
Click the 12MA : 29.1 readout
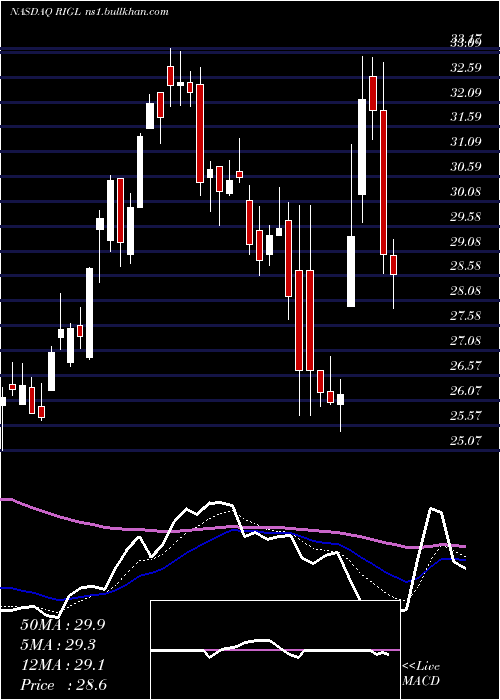point(63,665)
